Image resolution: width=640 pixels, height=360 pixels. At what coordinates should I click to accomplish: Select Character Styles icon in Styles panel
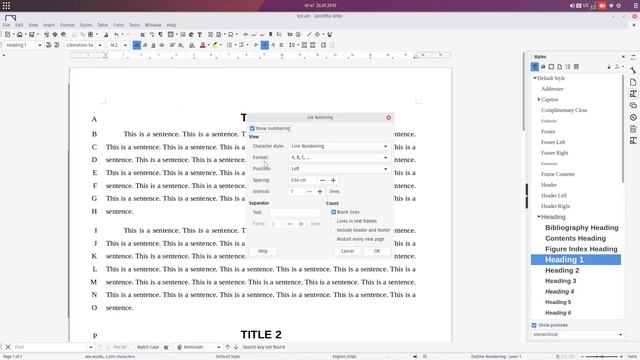point(543,67)
